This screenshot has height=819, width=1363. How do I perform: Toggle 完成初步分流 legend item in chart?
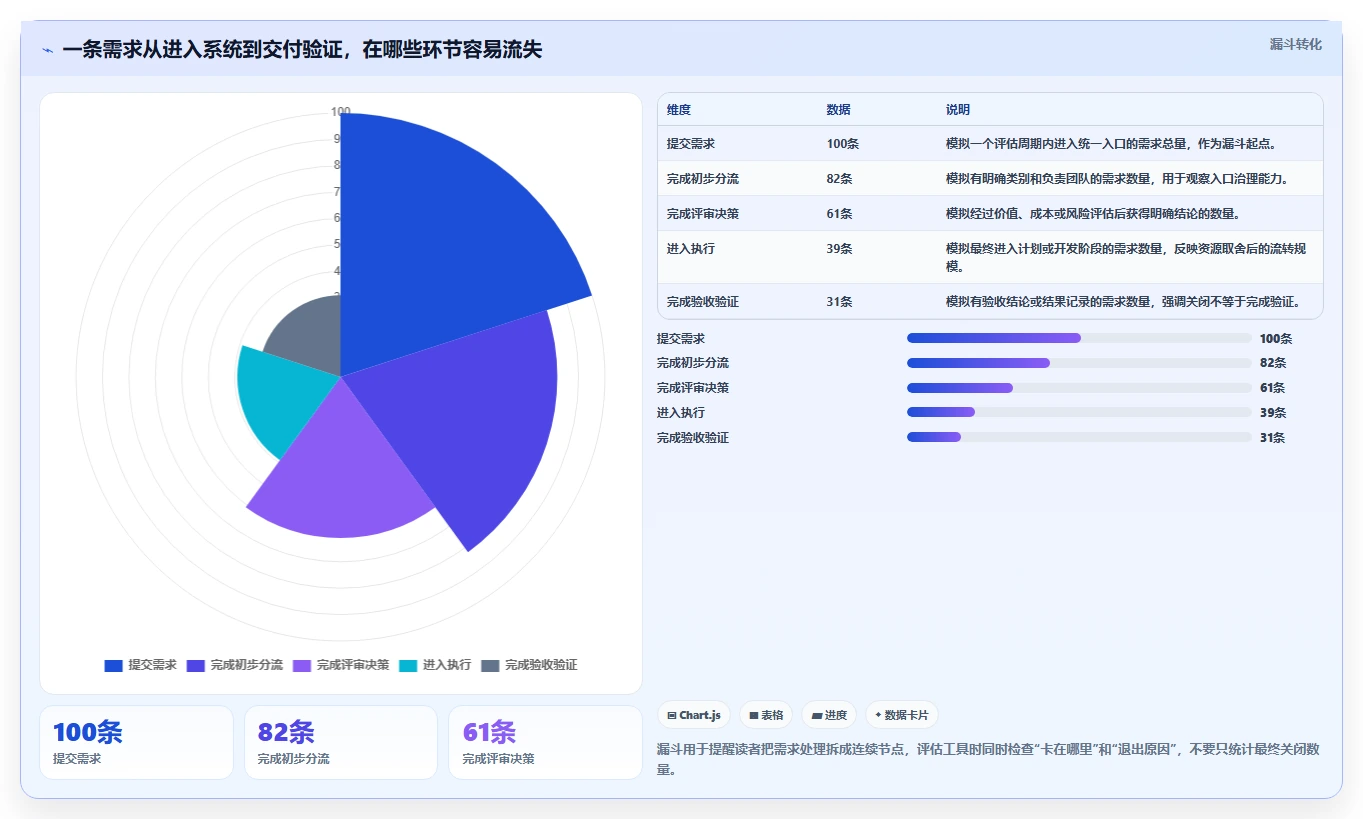click(234, 665)
